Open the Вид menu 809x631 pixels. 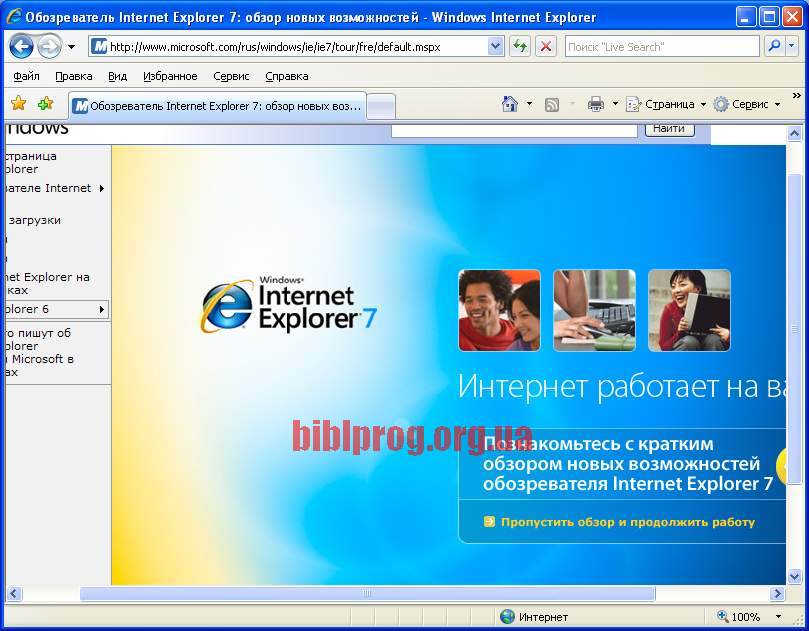click(x=118, y=76)
